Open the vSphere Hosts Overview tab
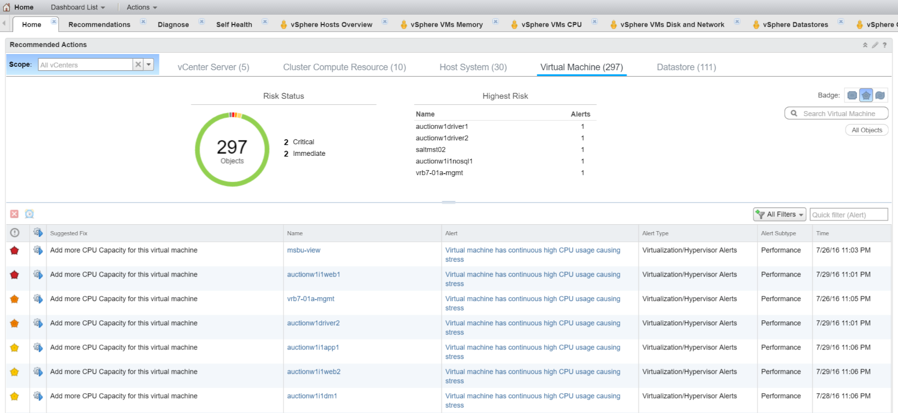The width and height of the screenshot is (898, 413). point(331,24)
